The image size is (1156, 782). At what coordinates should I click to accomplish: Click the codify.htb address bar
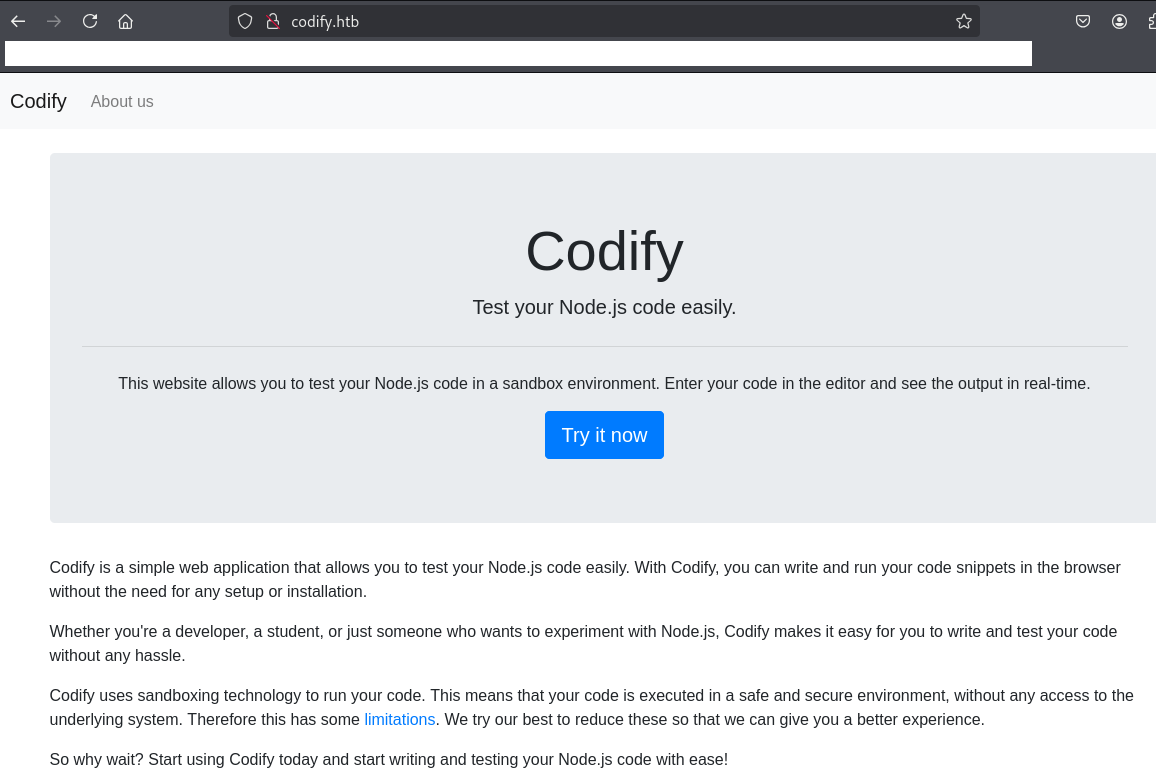click(x=600, y=21)
